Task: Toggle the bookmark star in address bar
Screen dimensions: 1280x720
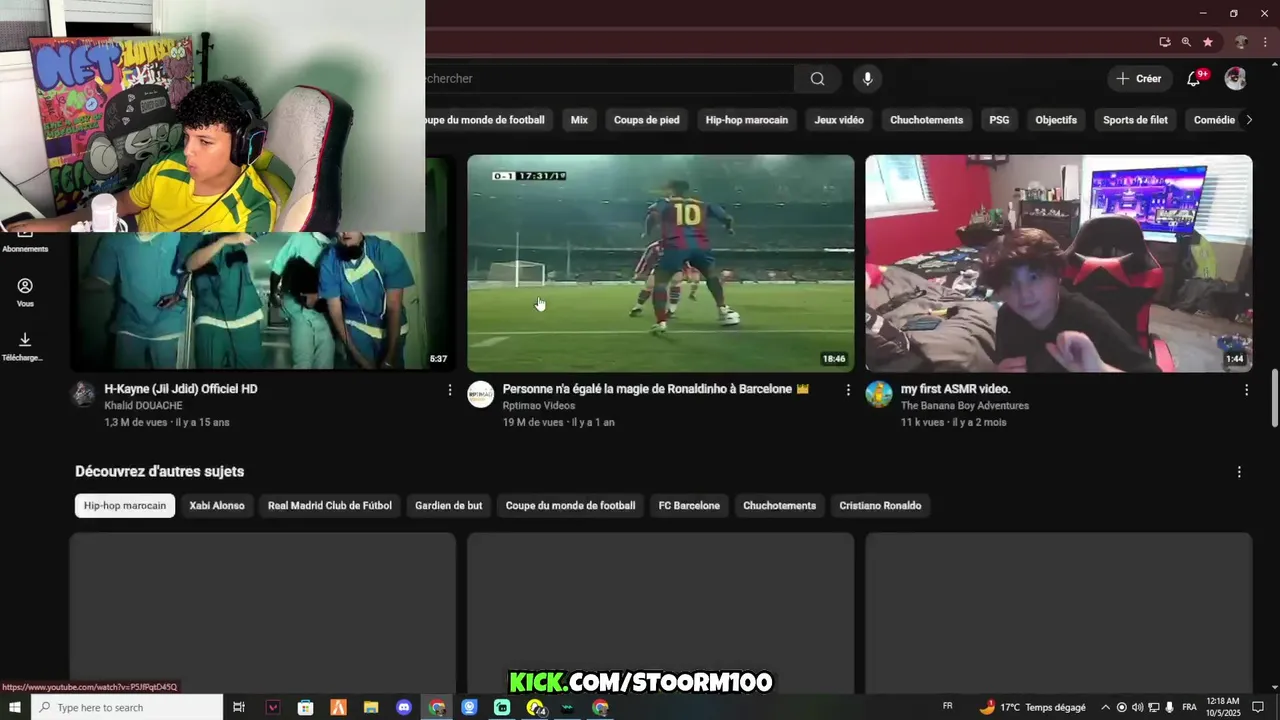Action: tap(1208, 42)
